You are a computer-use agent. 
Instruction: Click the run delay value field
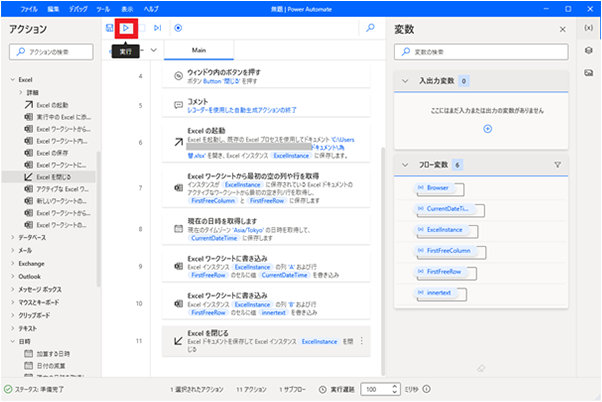pos(376,389)
